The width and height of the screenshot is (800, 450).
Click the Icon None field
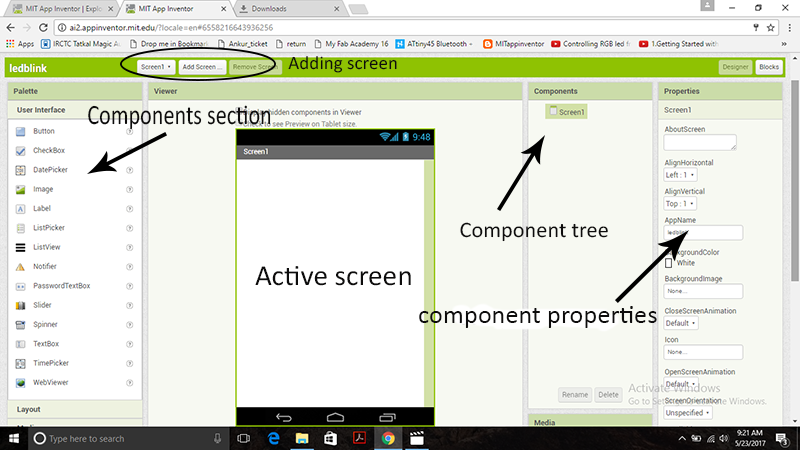703,352
